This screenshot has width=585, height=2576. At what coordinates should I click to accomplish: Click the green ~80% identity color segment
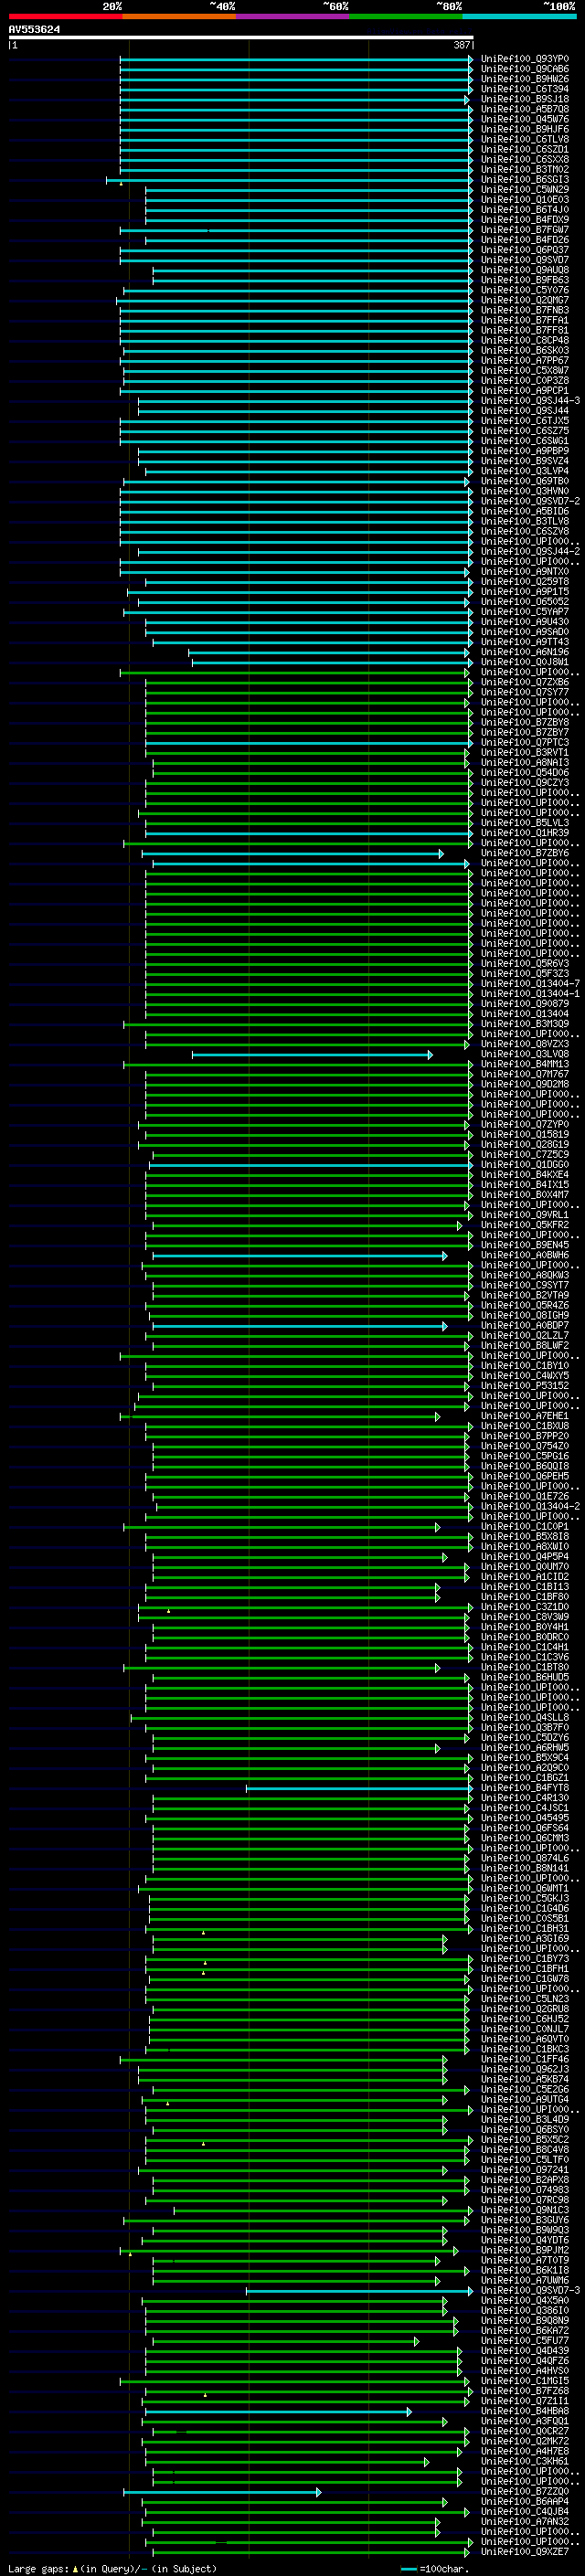(x=406, y=17)
